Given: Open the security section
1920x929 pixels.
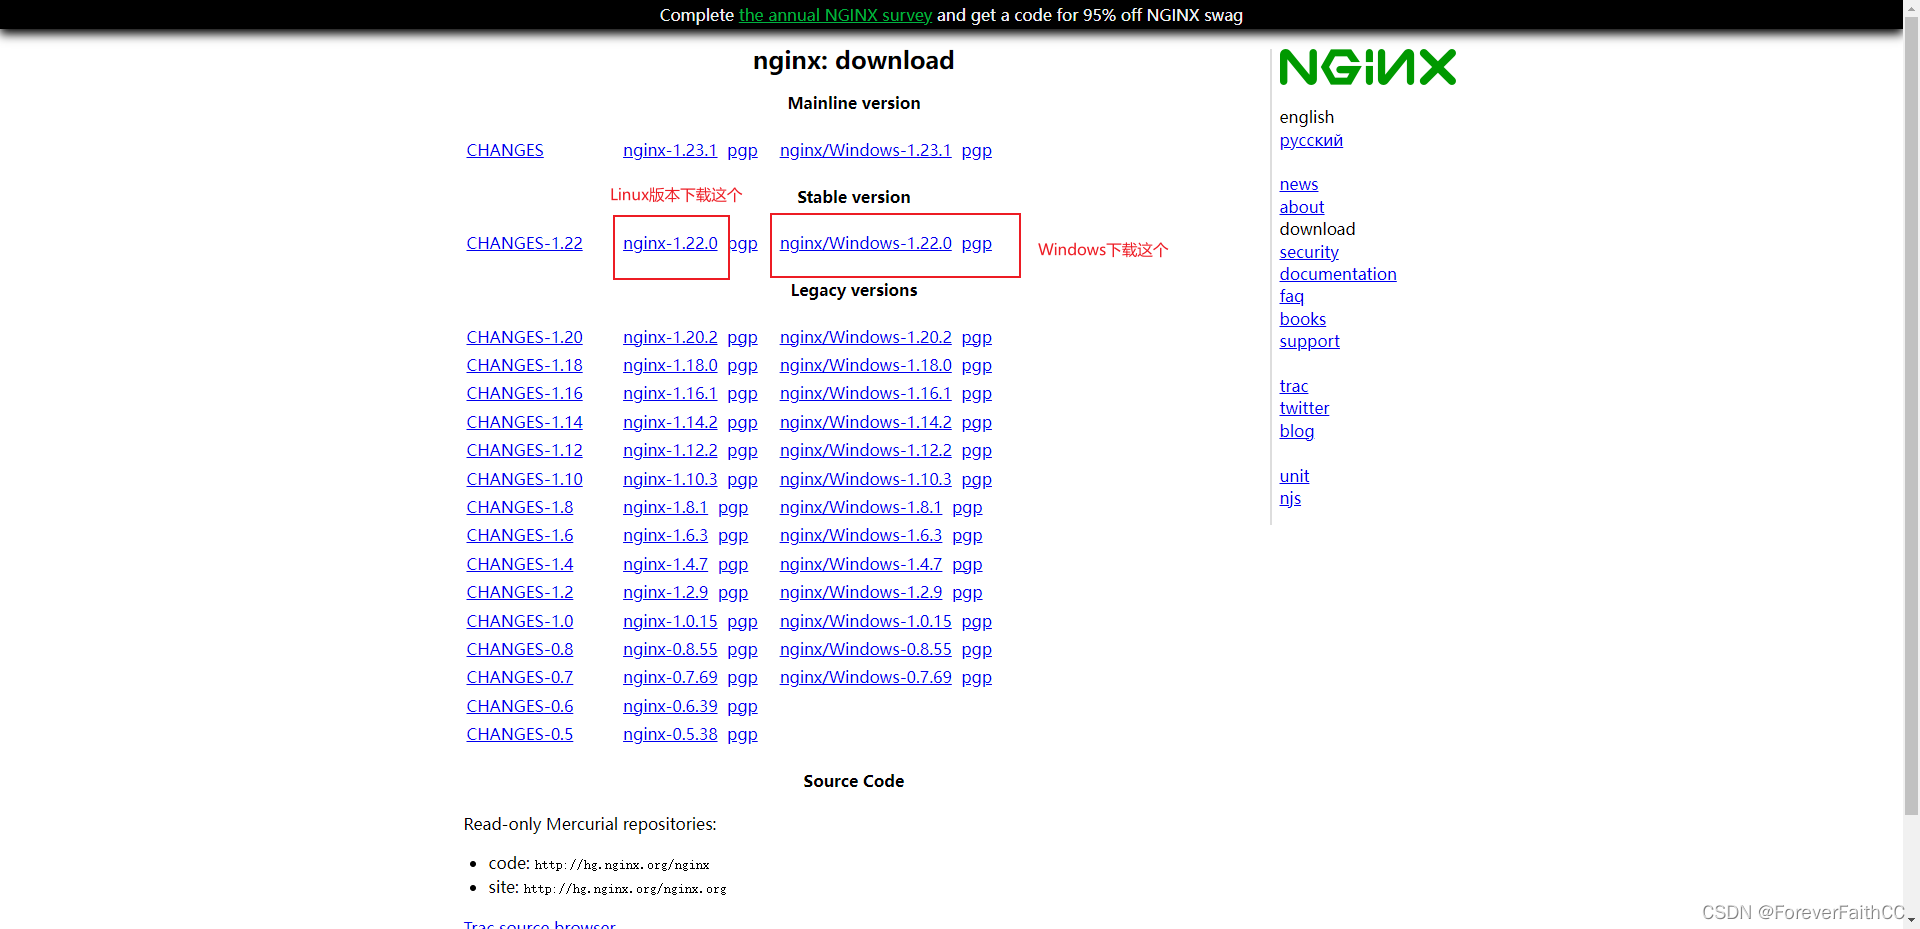Looking at the screenshot, I should click(x=1309, y=252).
